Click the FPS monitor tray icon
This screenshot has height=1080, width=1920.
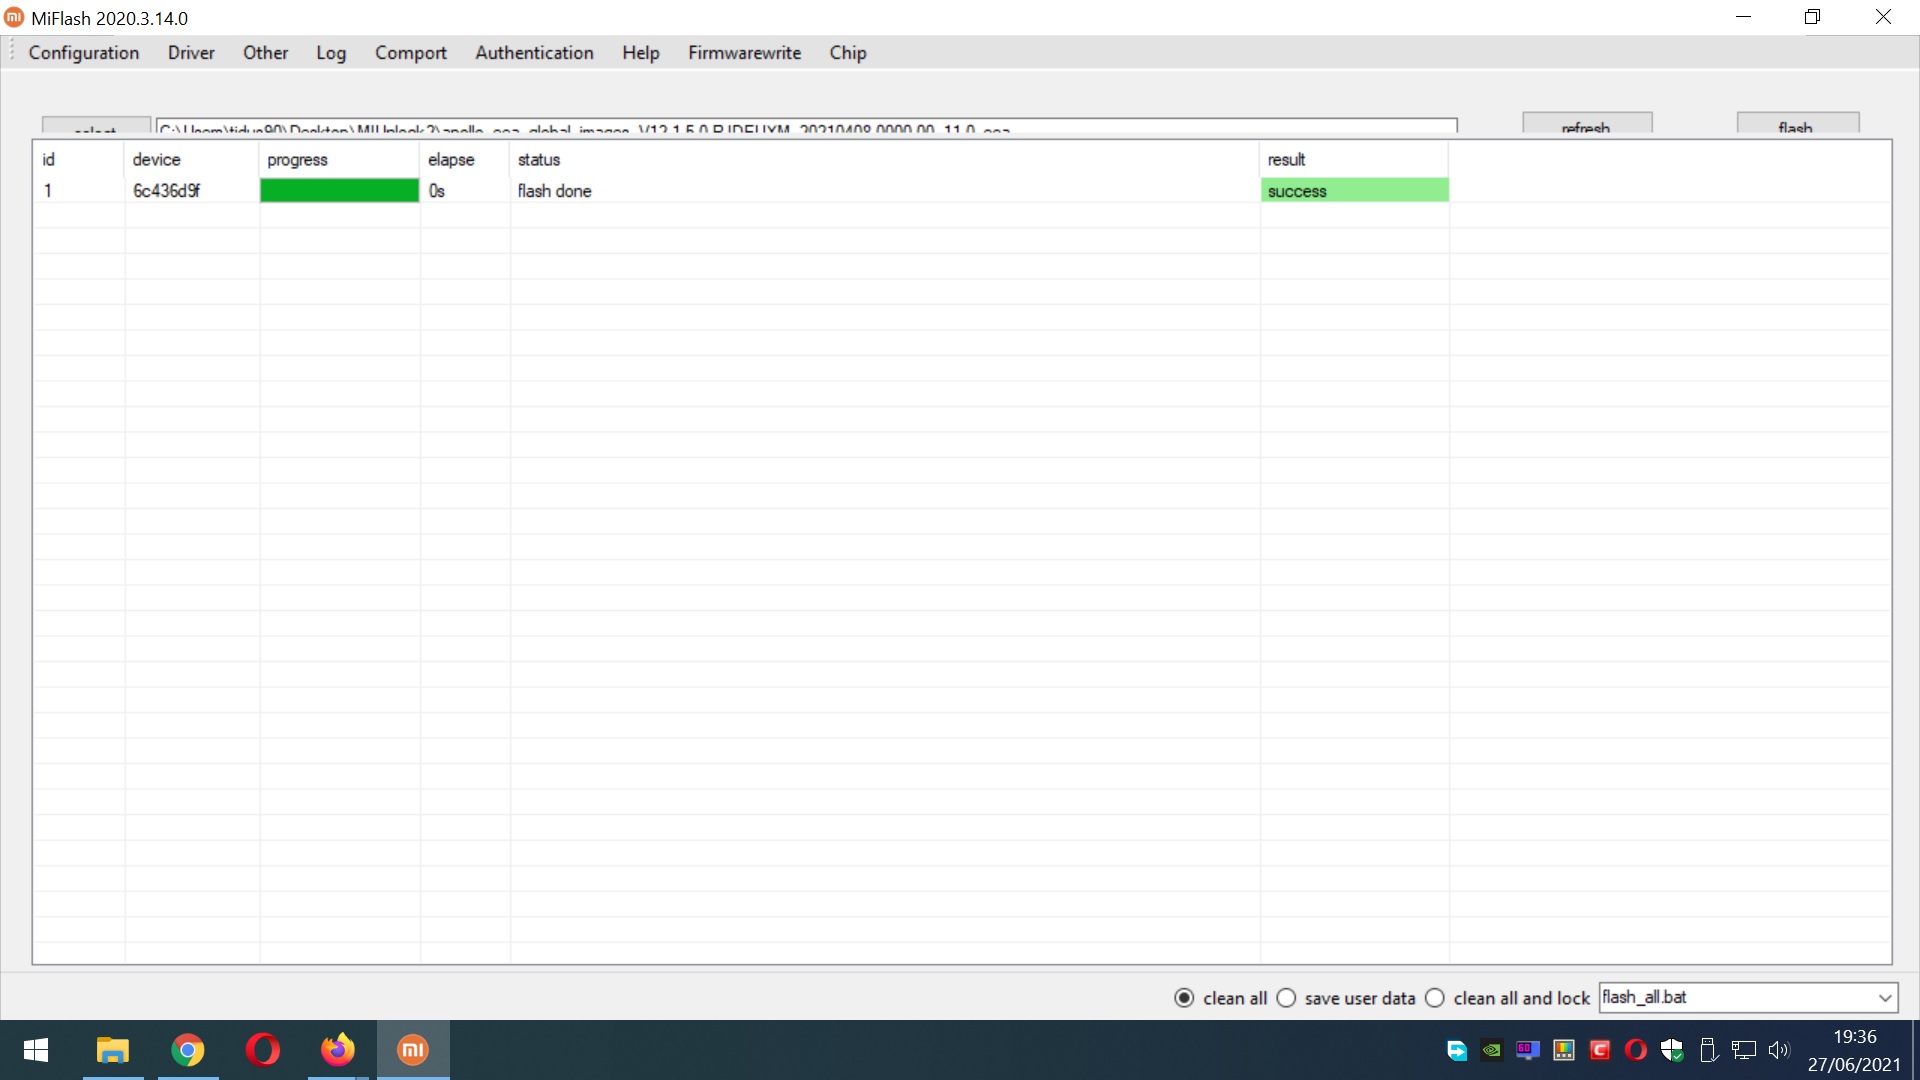1528,1050
